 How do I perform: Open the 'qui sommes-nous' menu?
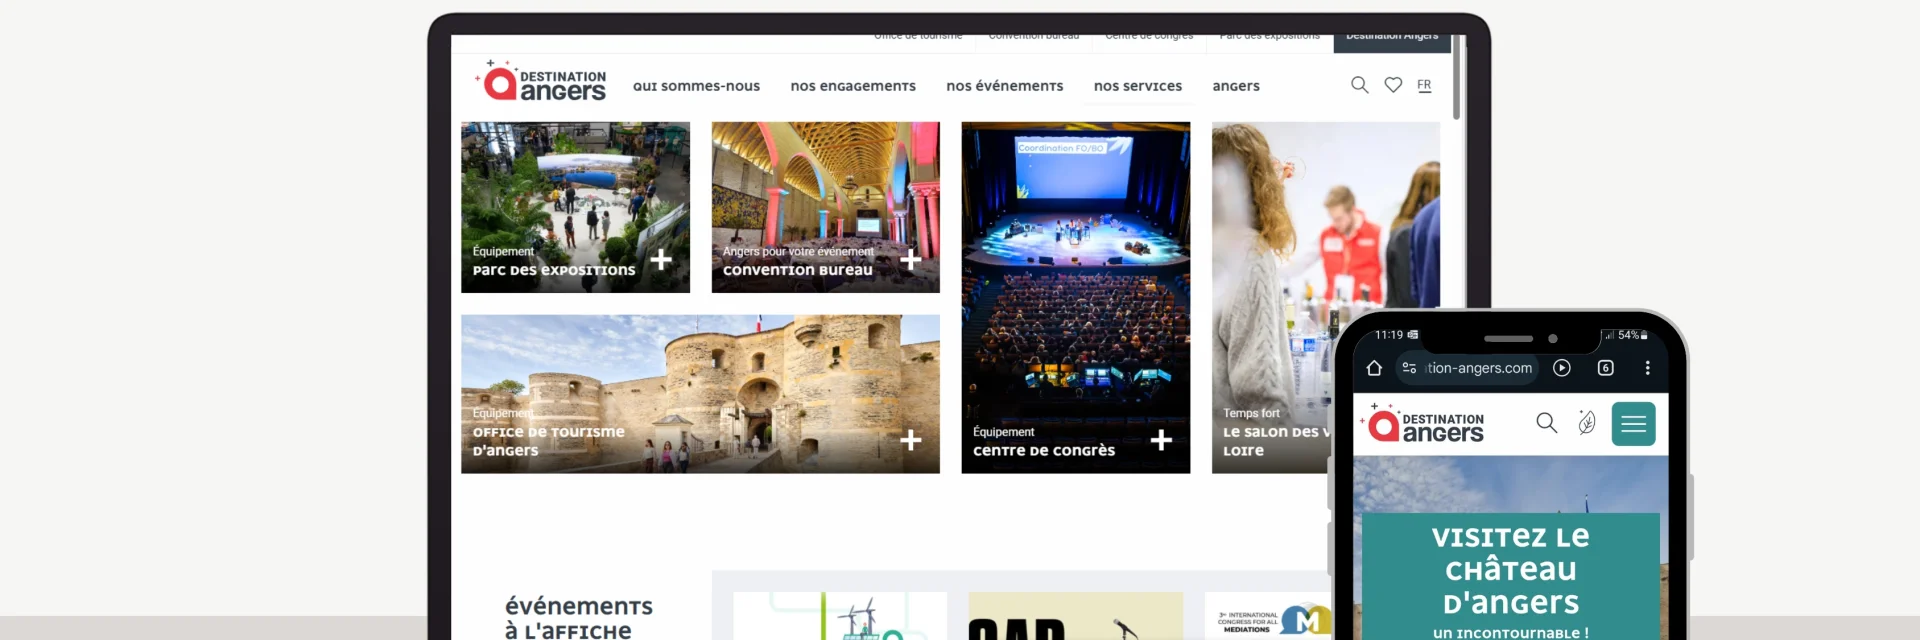tap(696, 86)
